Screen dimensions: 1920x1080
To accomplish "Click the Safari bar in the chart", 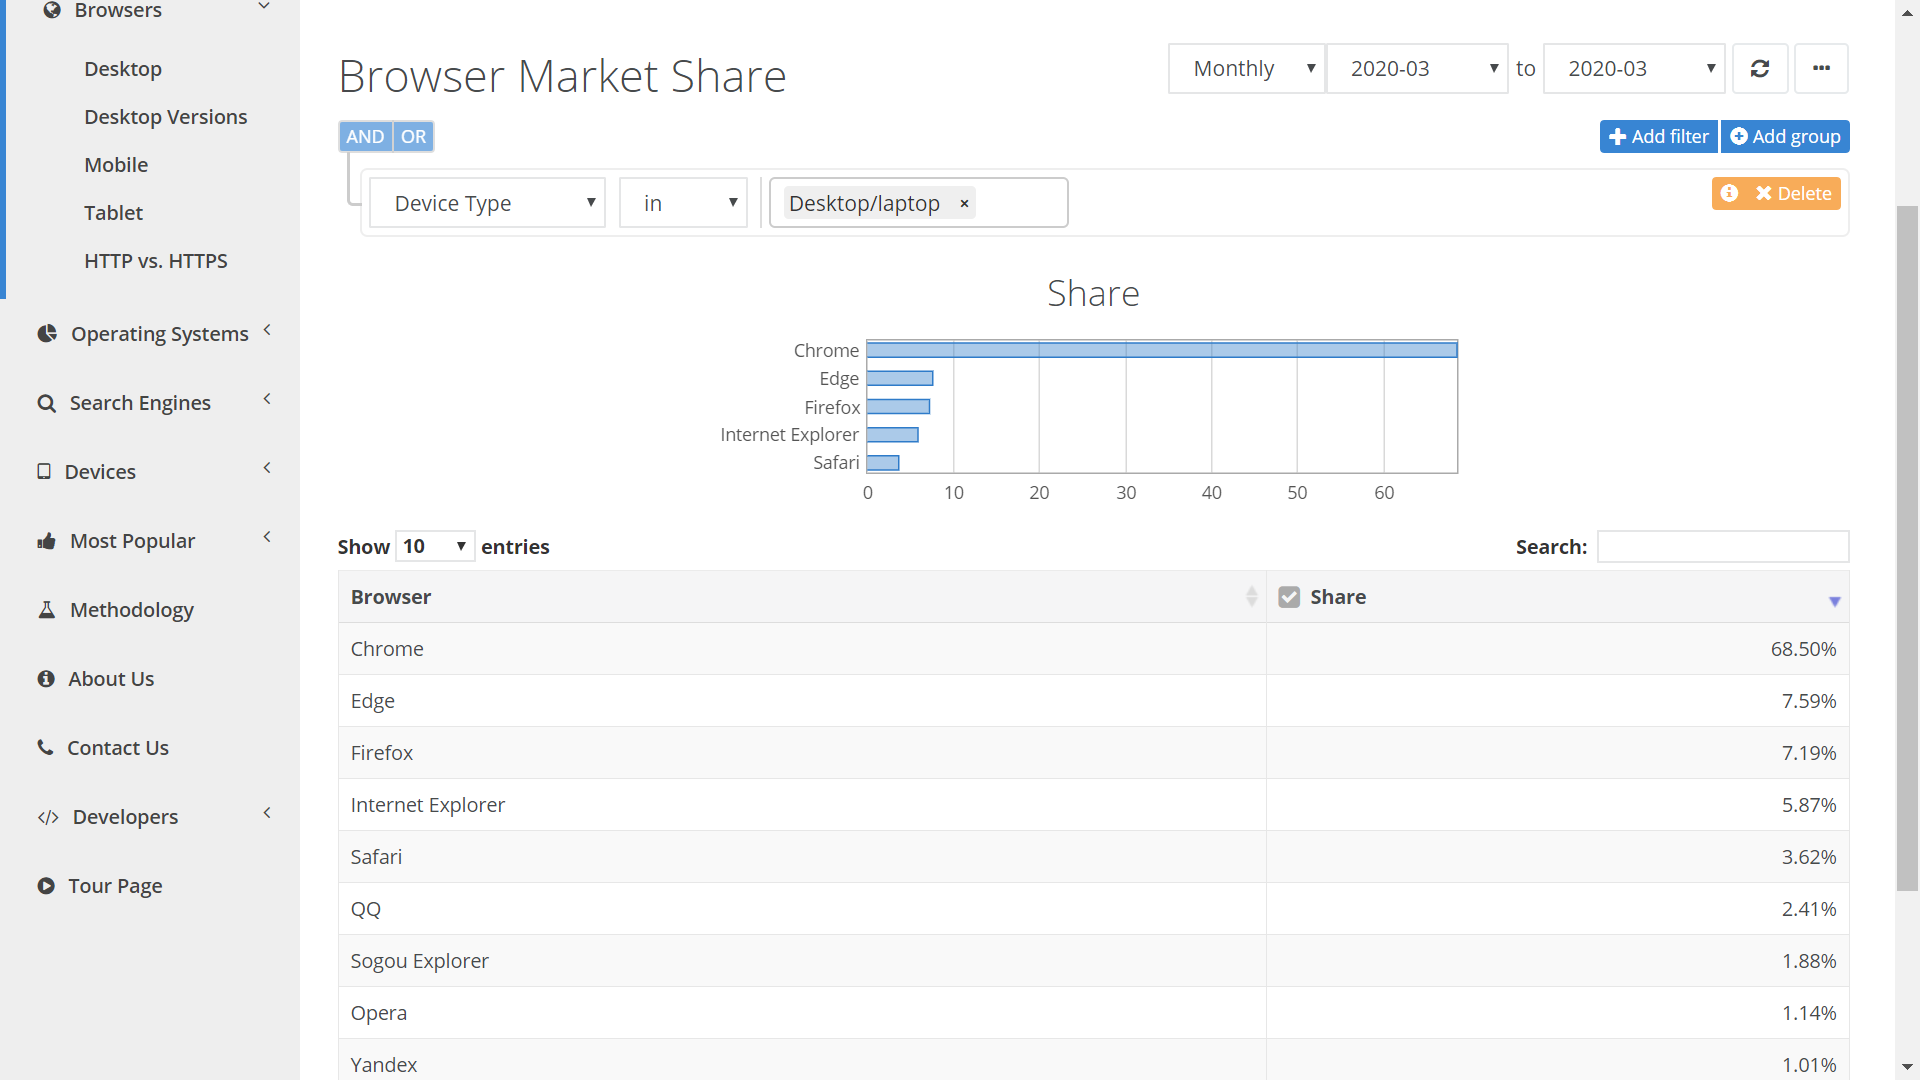I will point(883,462).
